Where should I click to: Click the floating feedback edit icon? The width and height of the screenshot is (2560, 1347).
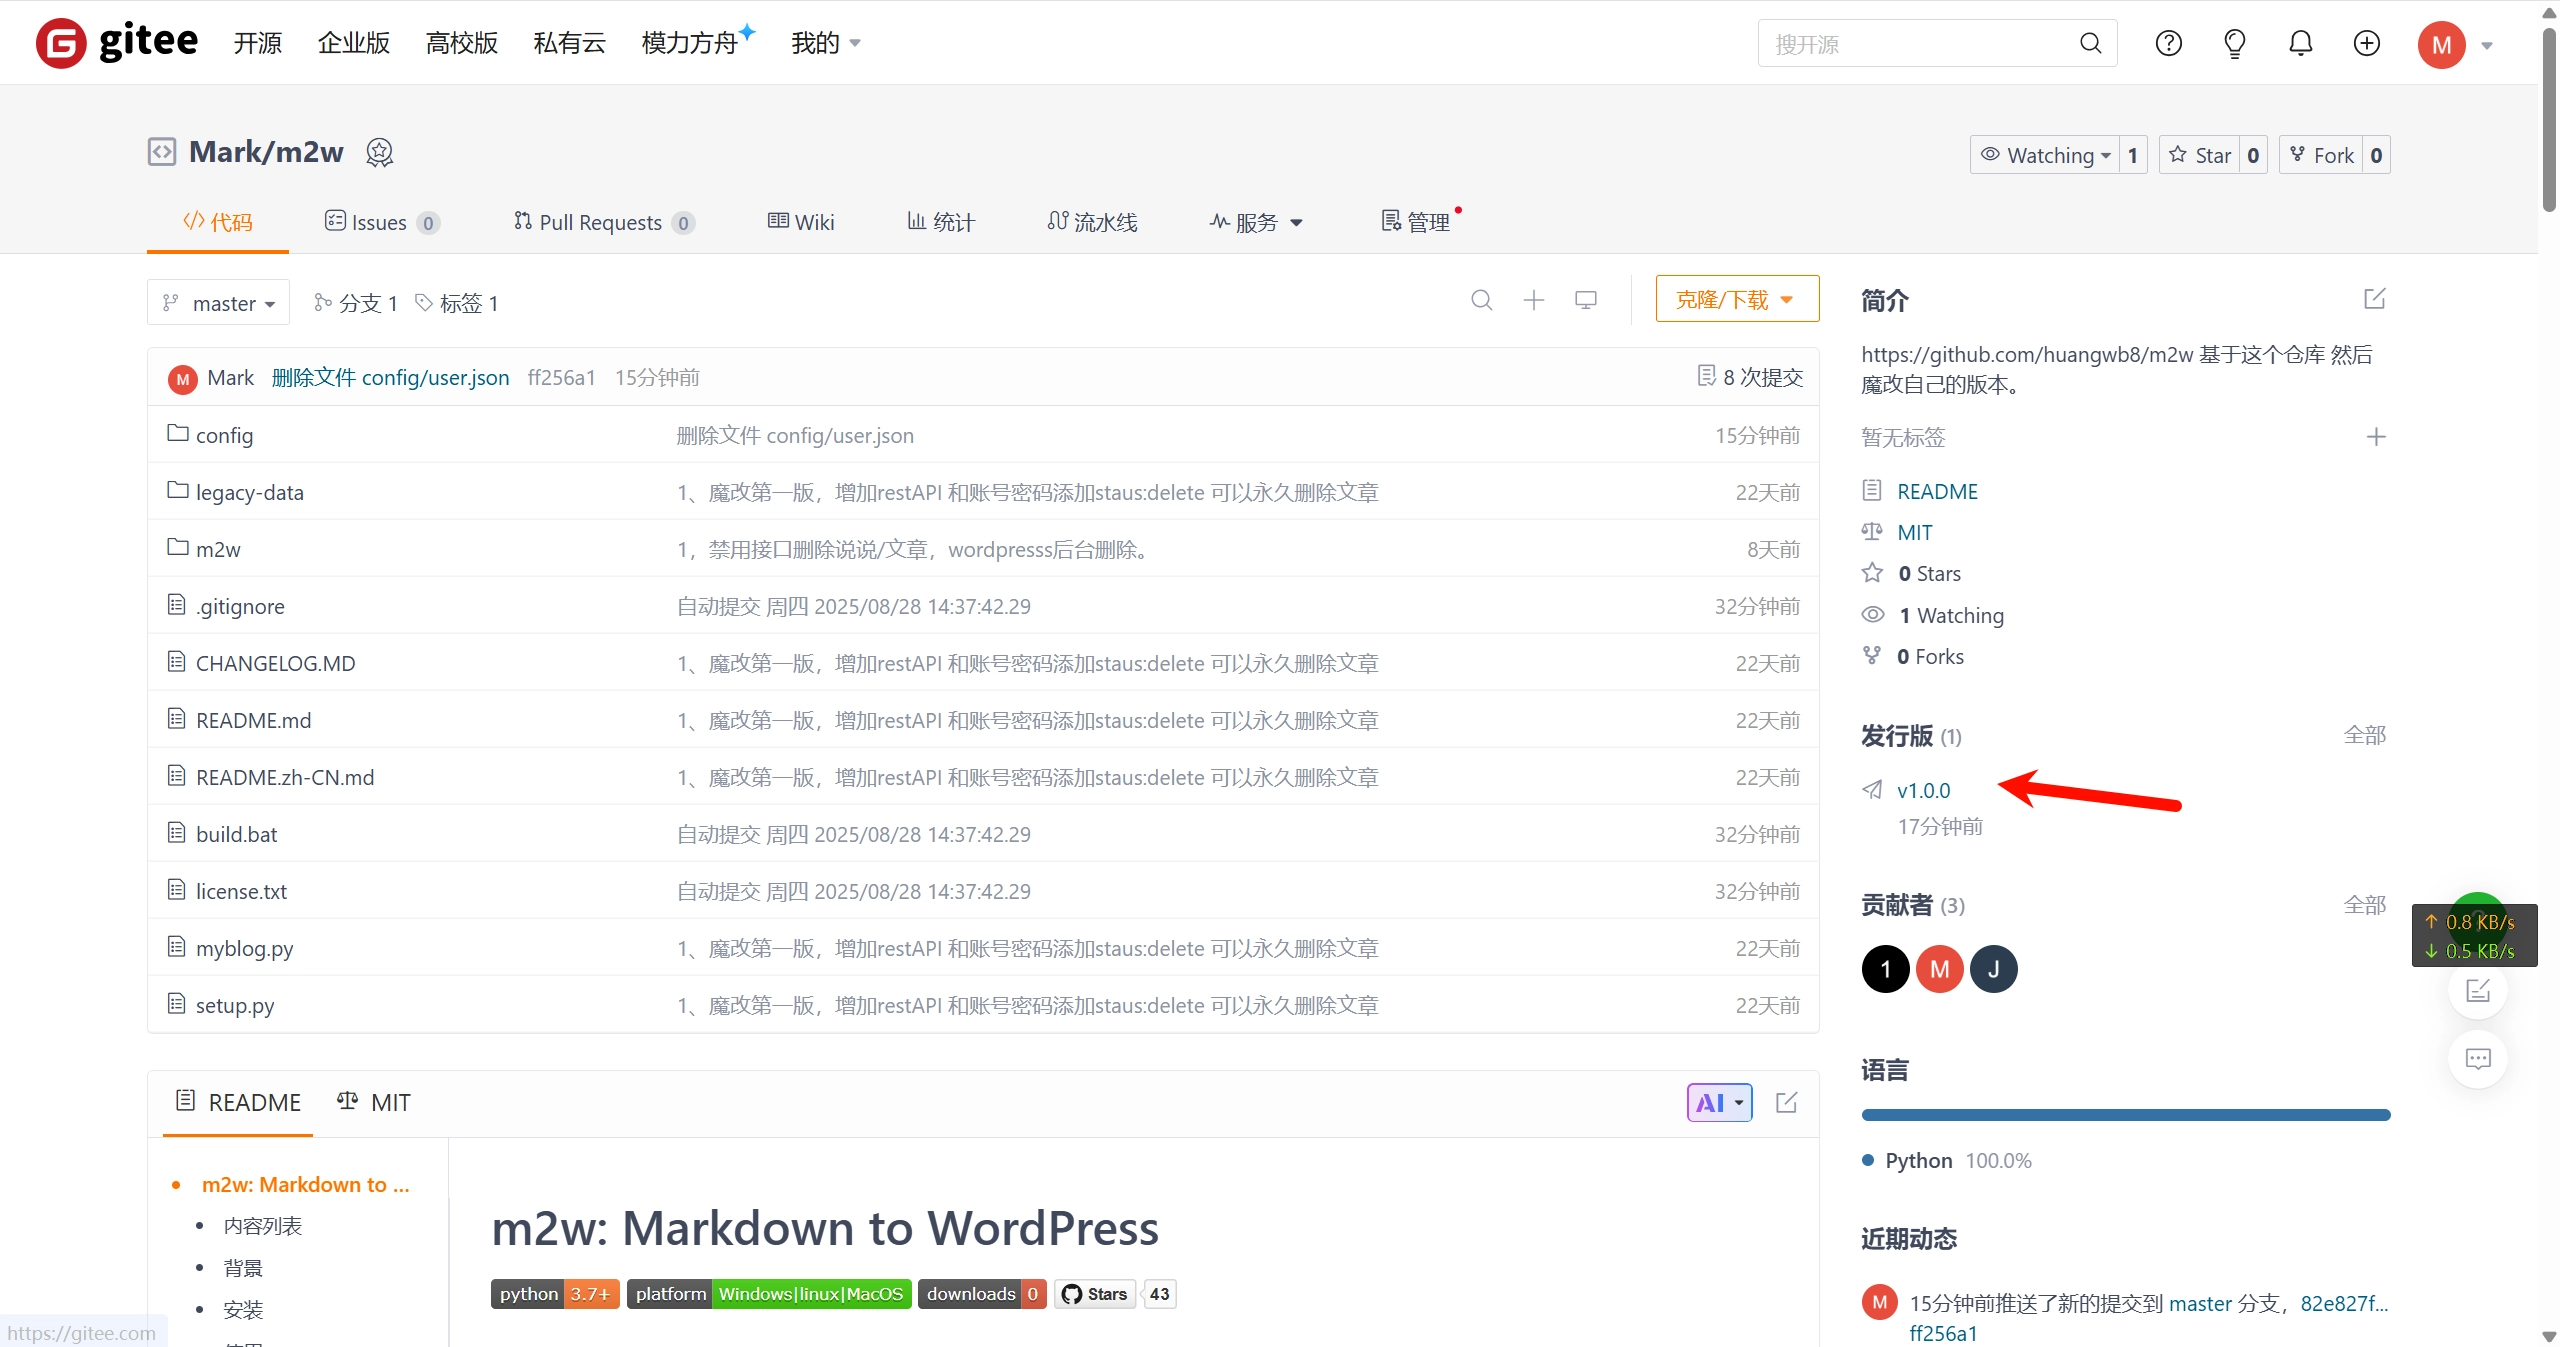pos(2478,991)
